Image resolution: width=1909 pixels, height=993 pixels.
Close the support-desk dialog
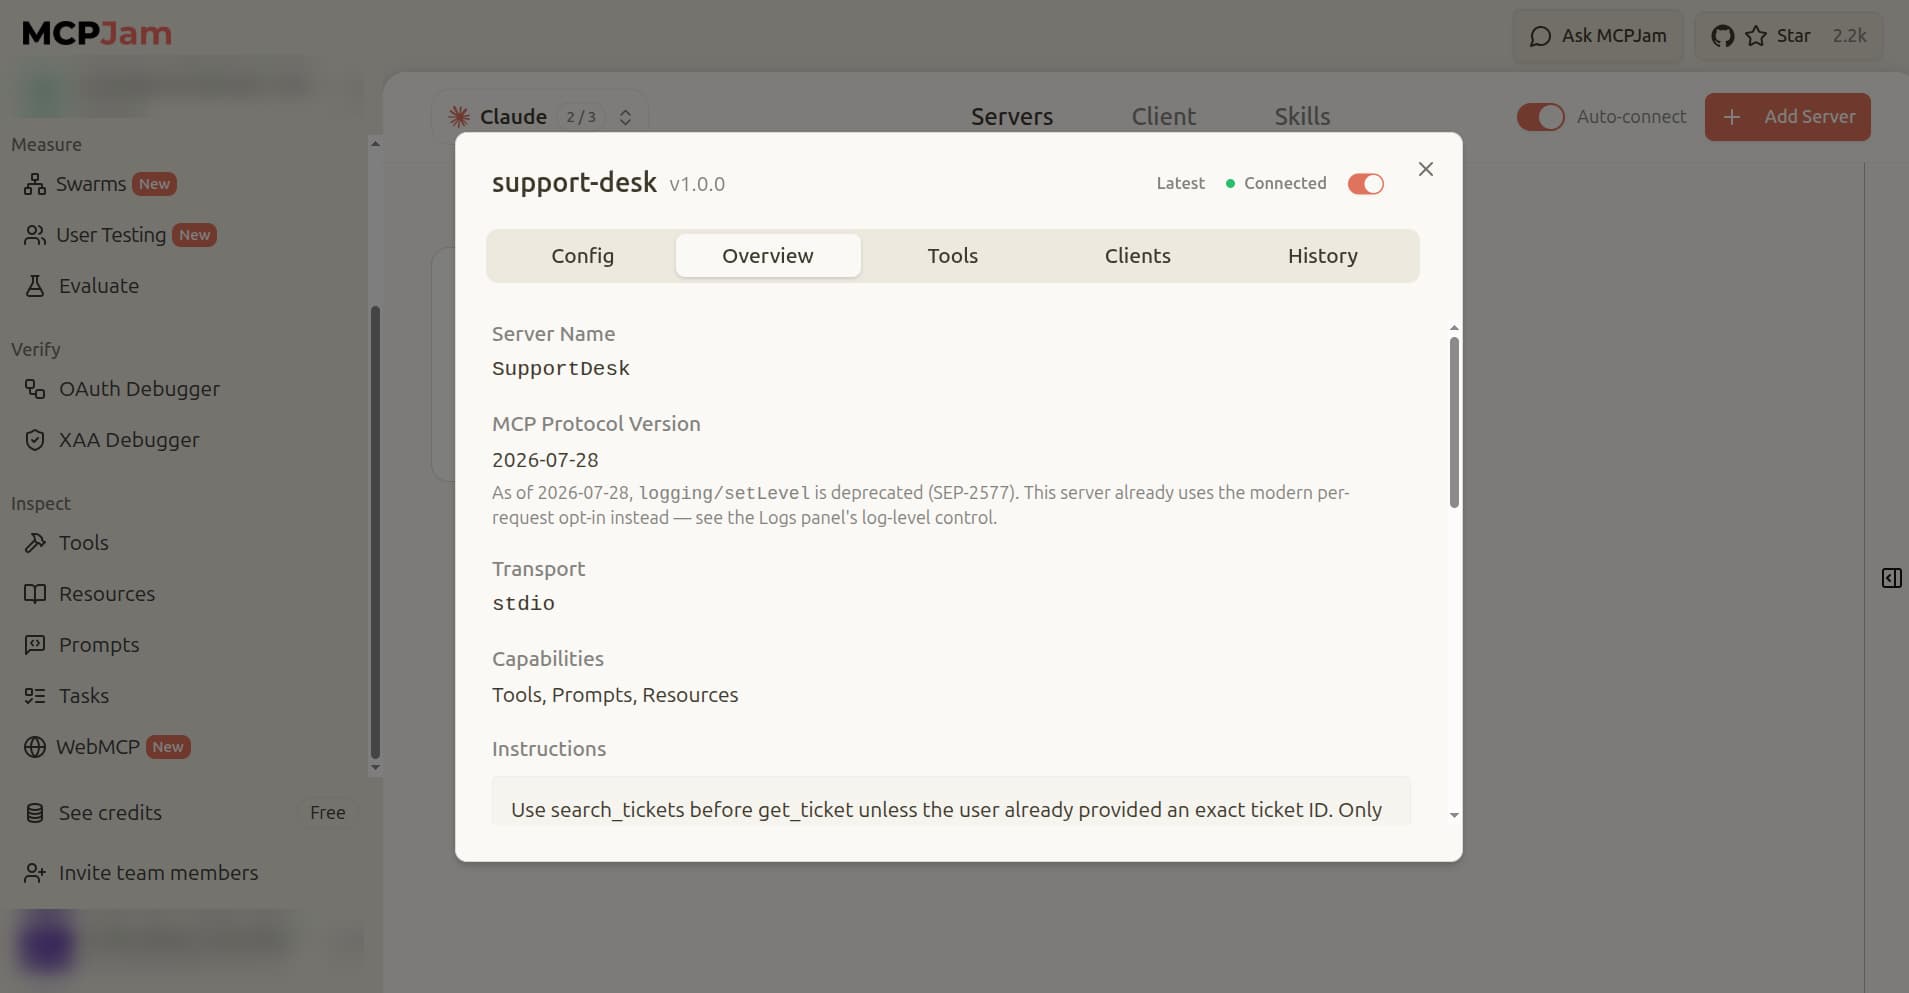[x=1426, y=169]
